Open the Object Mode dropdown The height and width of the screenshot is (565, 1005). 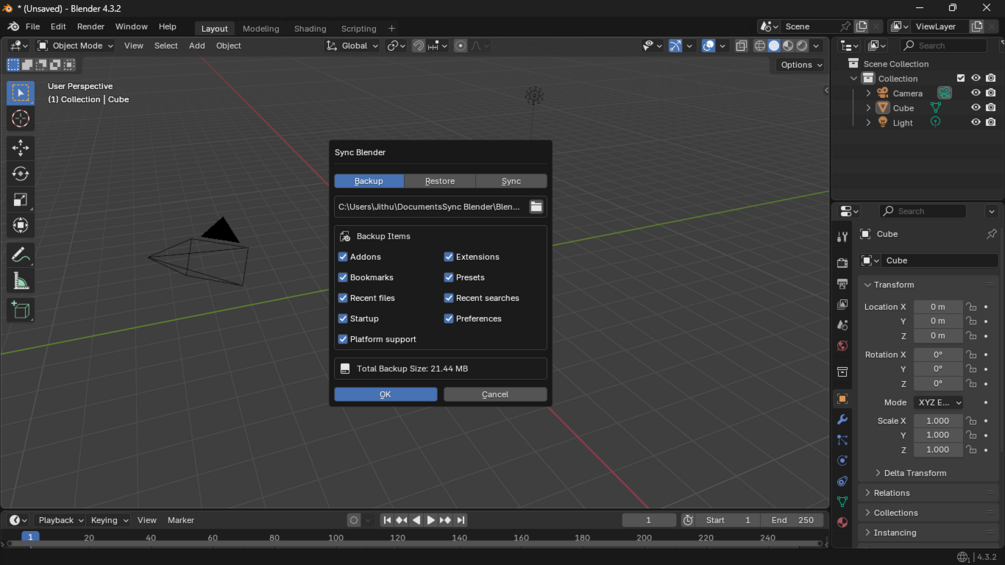pyautogui.click(x=76, y=45)
